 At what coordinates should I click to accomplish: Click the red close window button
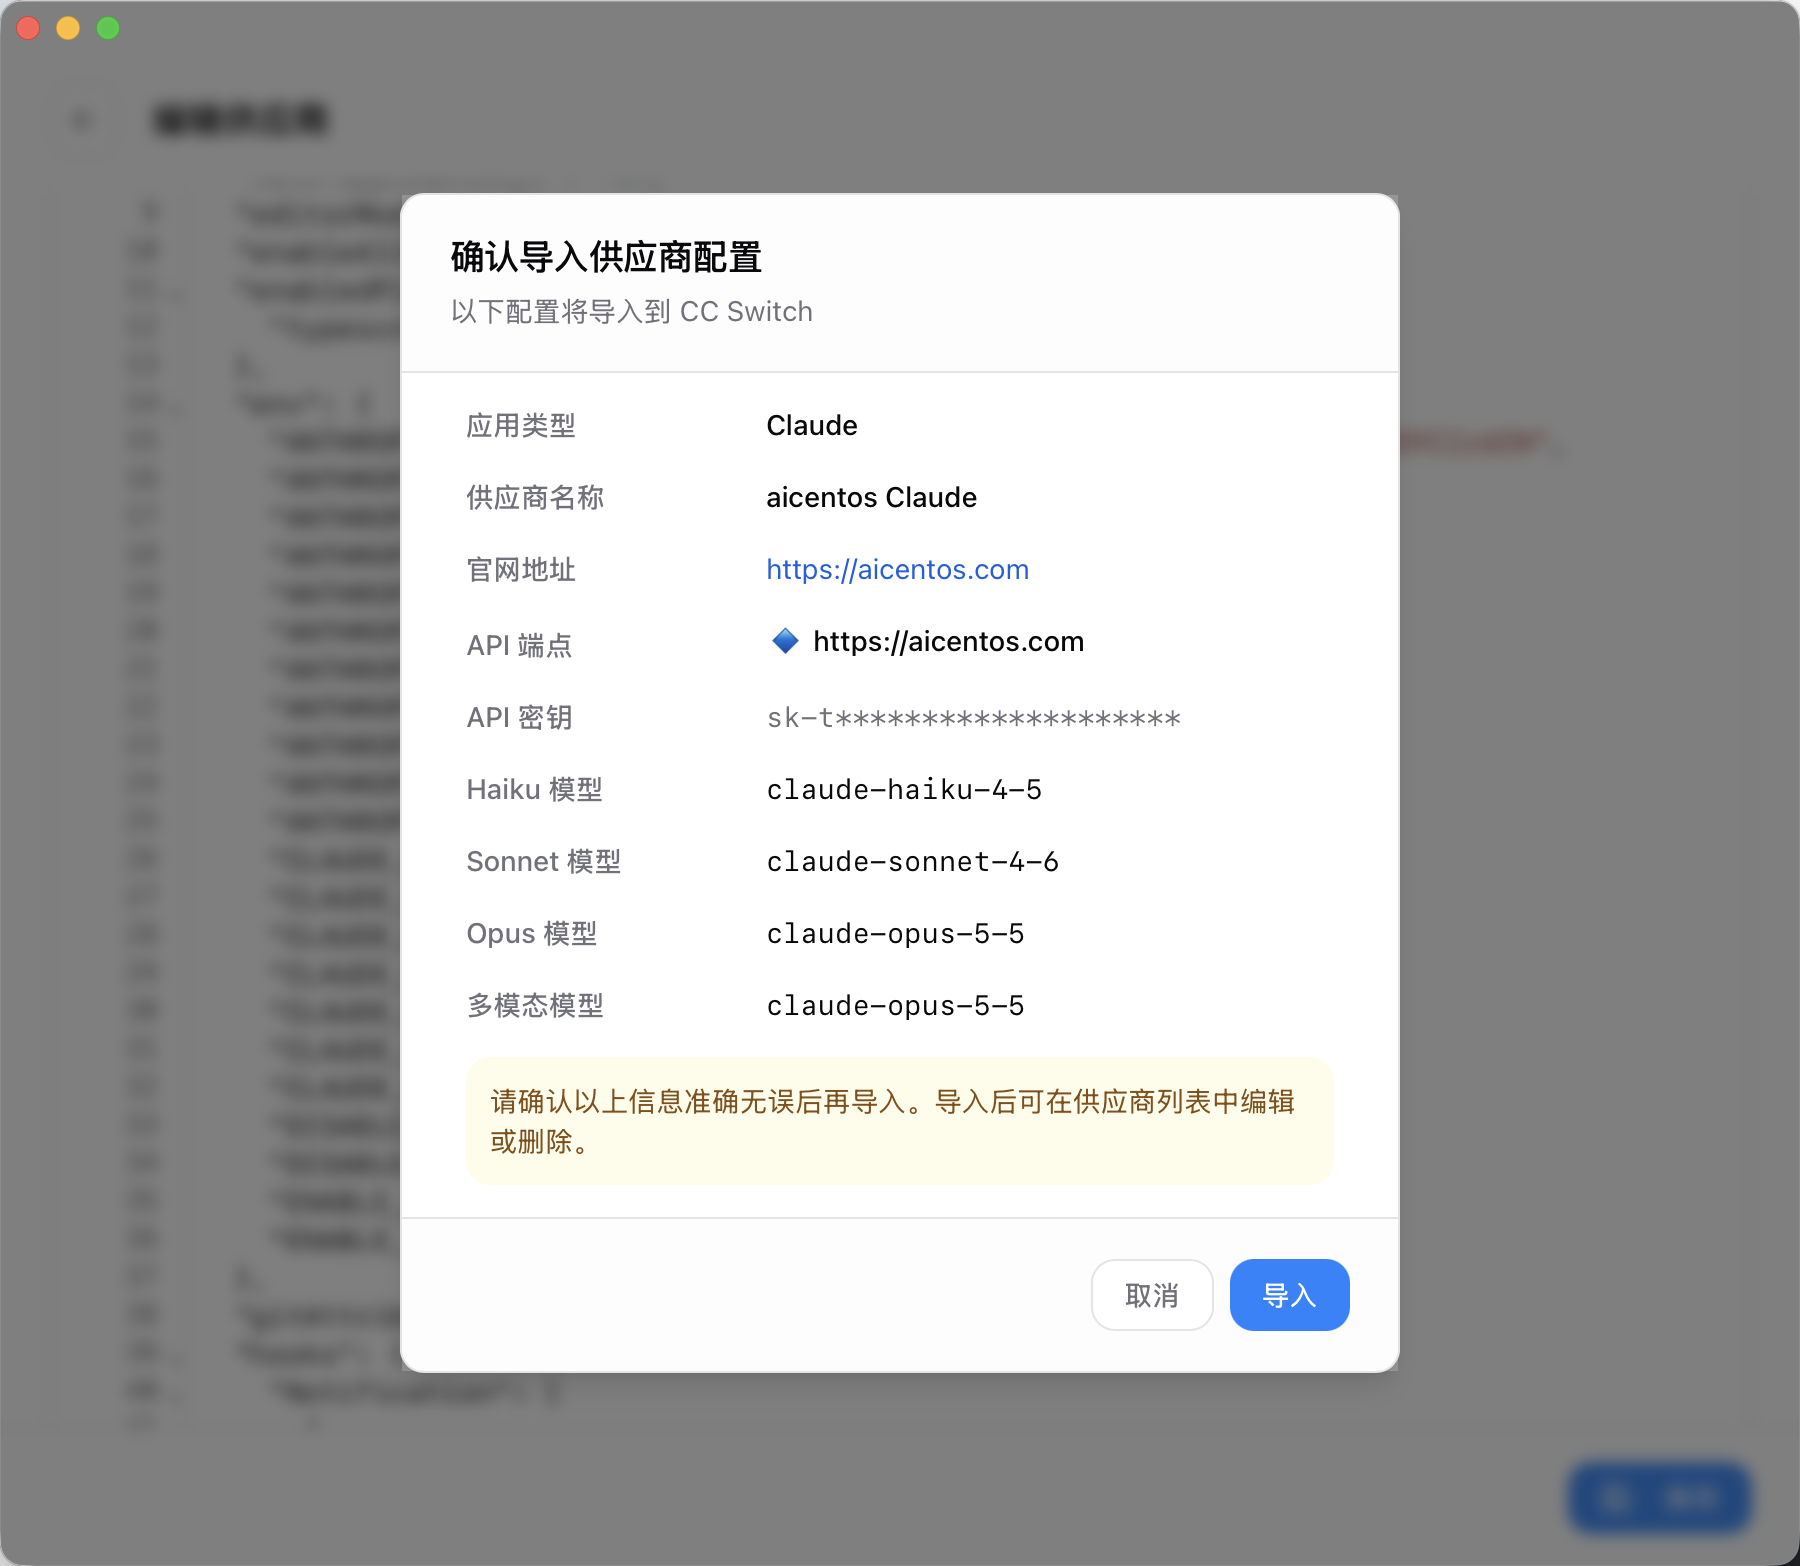pyautogui.click(x=28, y=28)
